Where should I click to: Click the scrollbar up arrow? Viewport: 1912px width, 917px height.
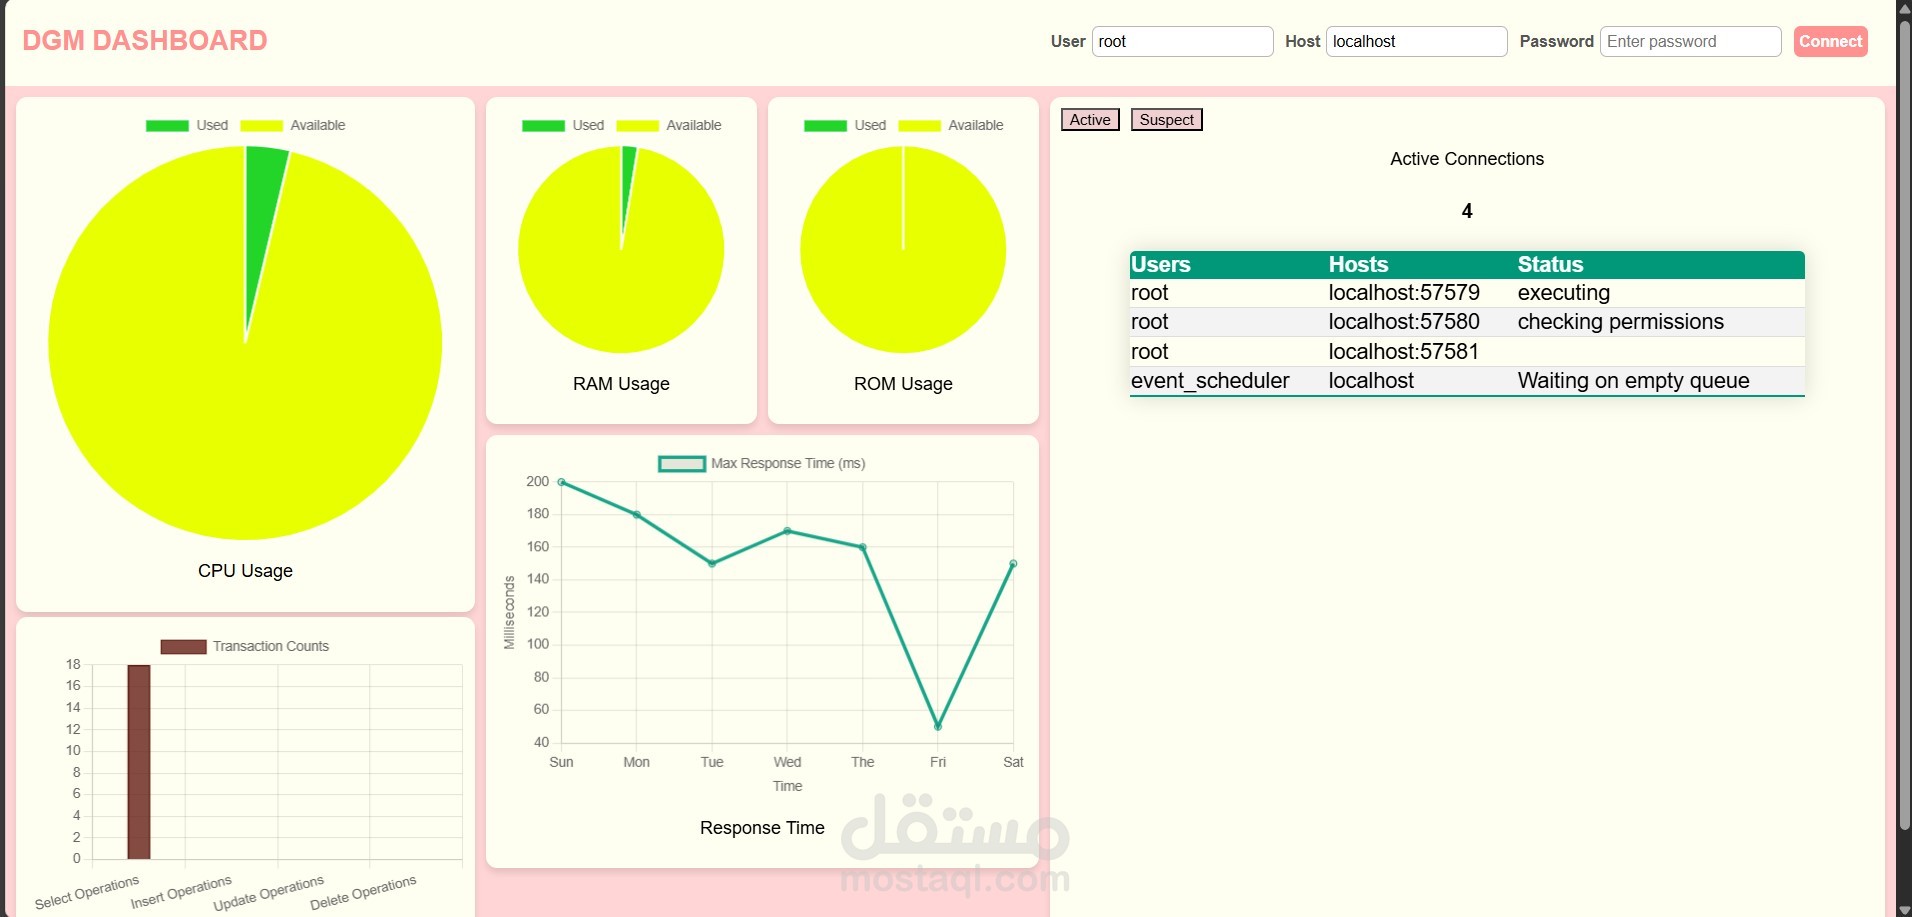pyautogui.click(x=1904, y=8)
